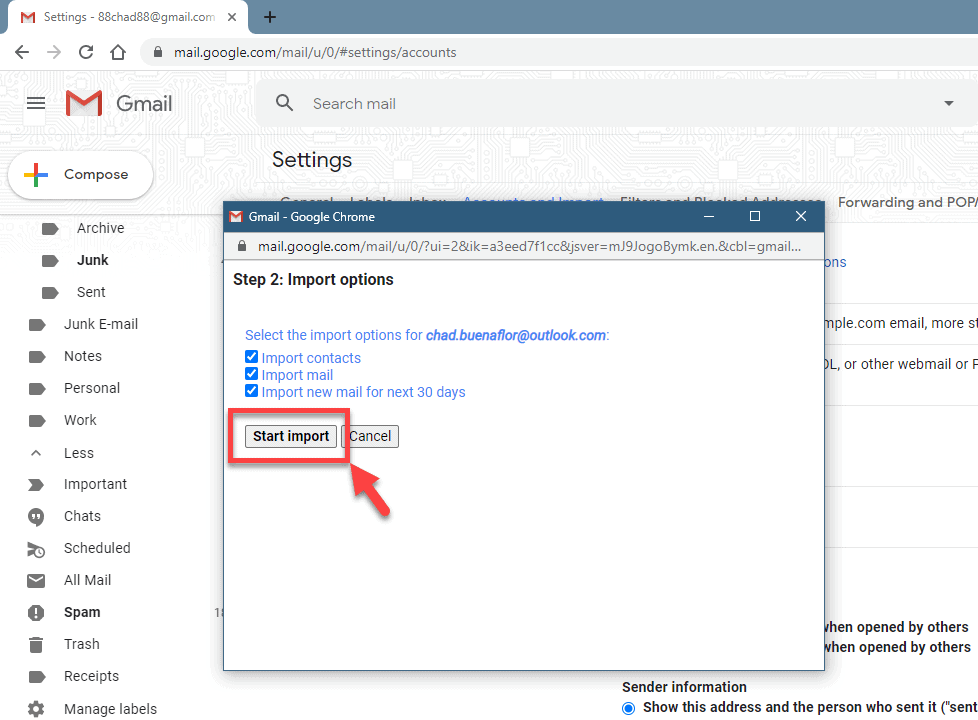The width and height of the screenshot is (978, 720).
Task: Click main browser address bar
Action: tap(561, 52)
